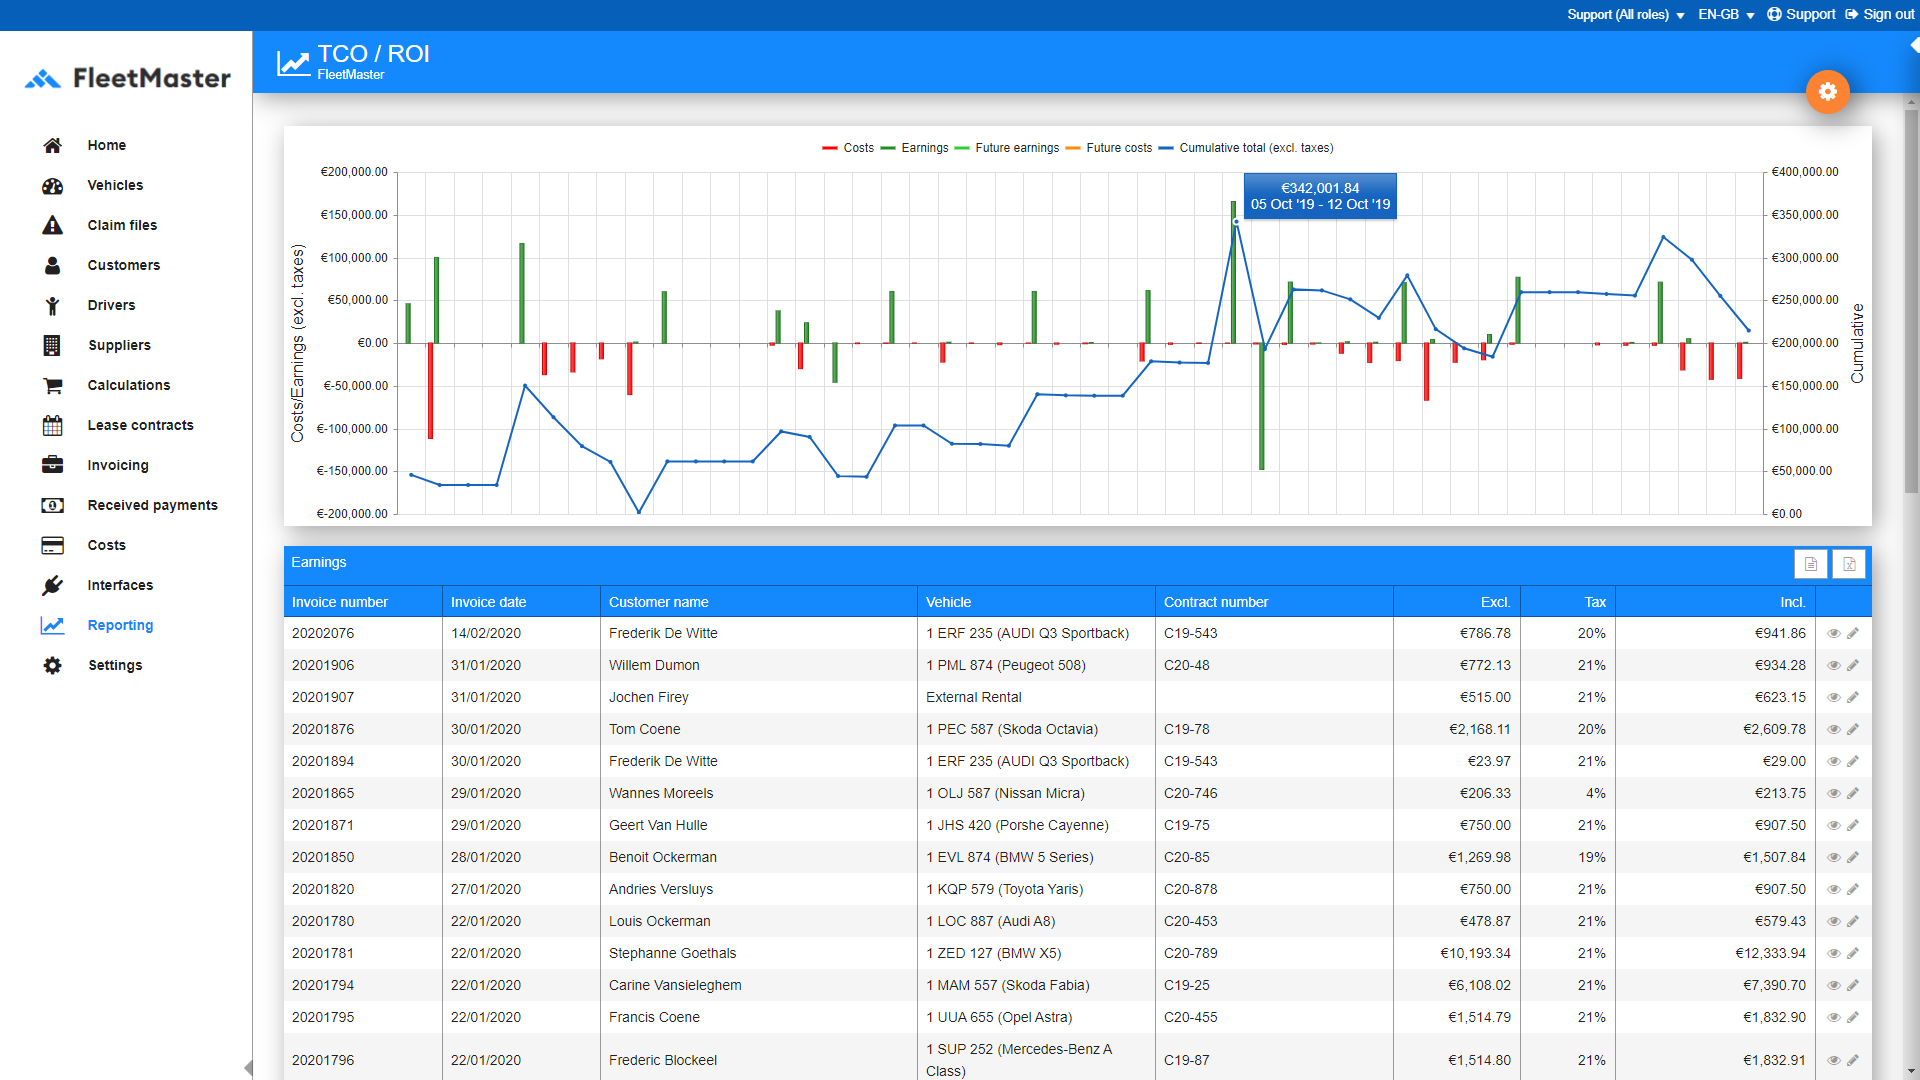View invoice 20201871 via eye icon
This screenshot has width=1920, height=1080.
tap(1834, 825)
